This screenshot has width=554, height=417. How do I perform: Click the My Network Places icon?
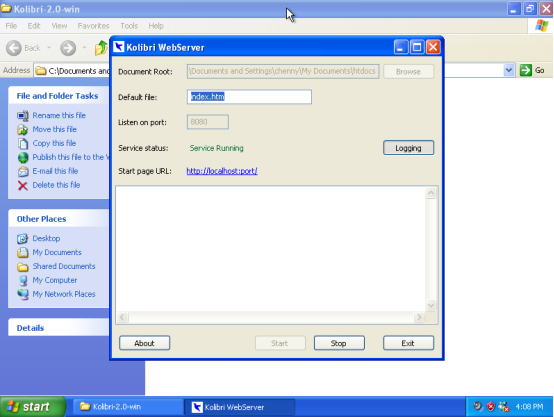[x=23, y=294]
